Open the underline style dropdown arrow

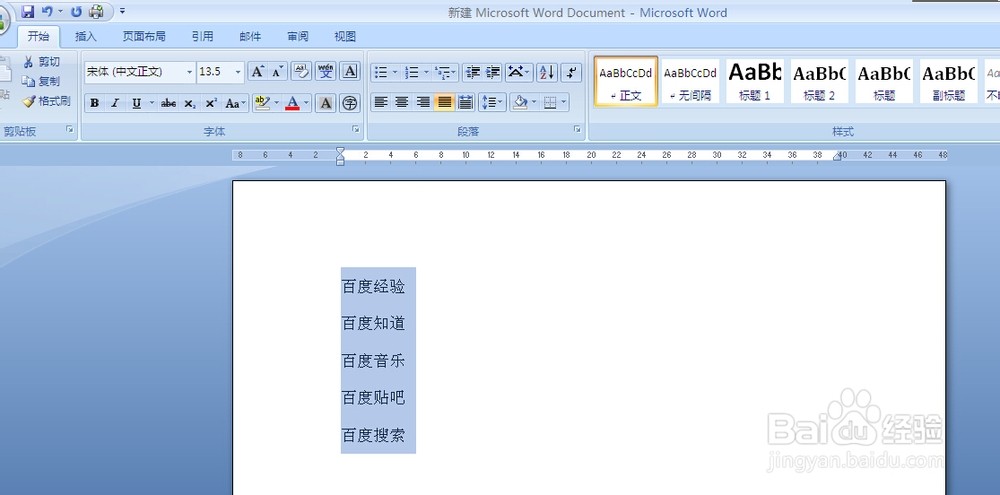[152, 103]
